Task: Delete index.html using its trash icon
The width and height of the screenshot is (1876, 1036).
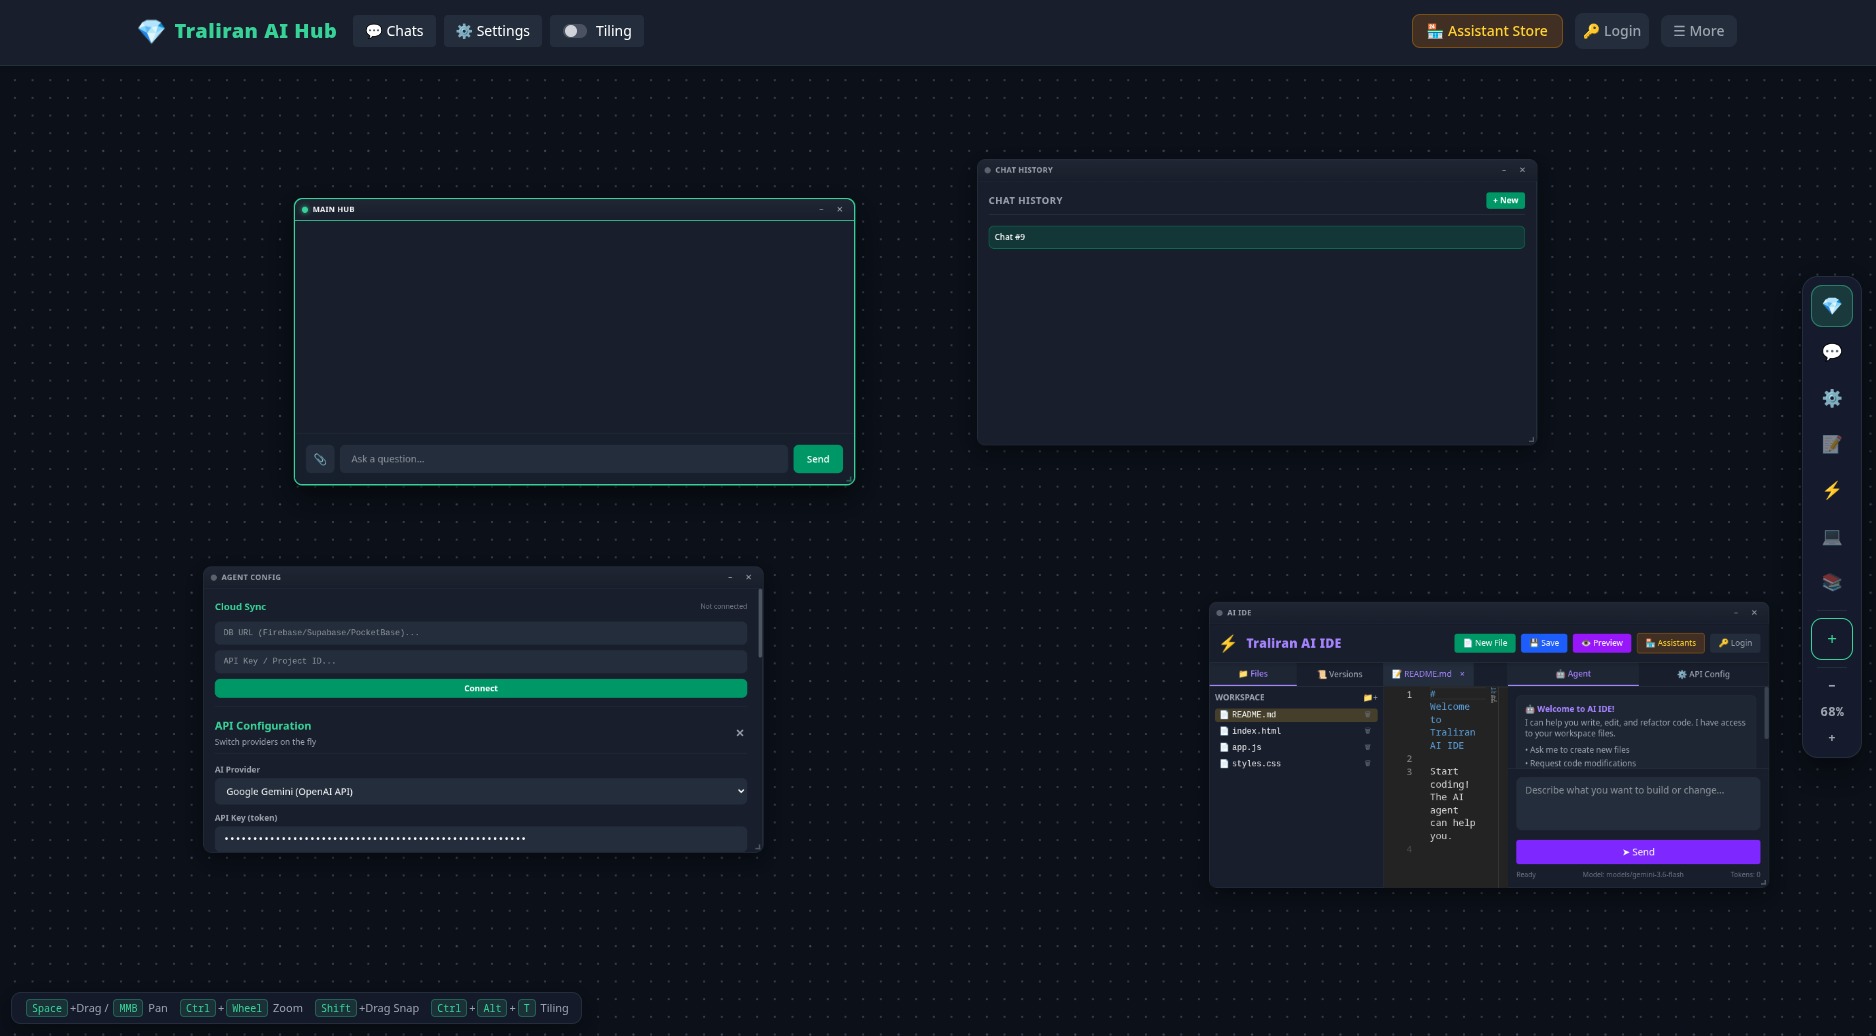Action: [1367, 731]
